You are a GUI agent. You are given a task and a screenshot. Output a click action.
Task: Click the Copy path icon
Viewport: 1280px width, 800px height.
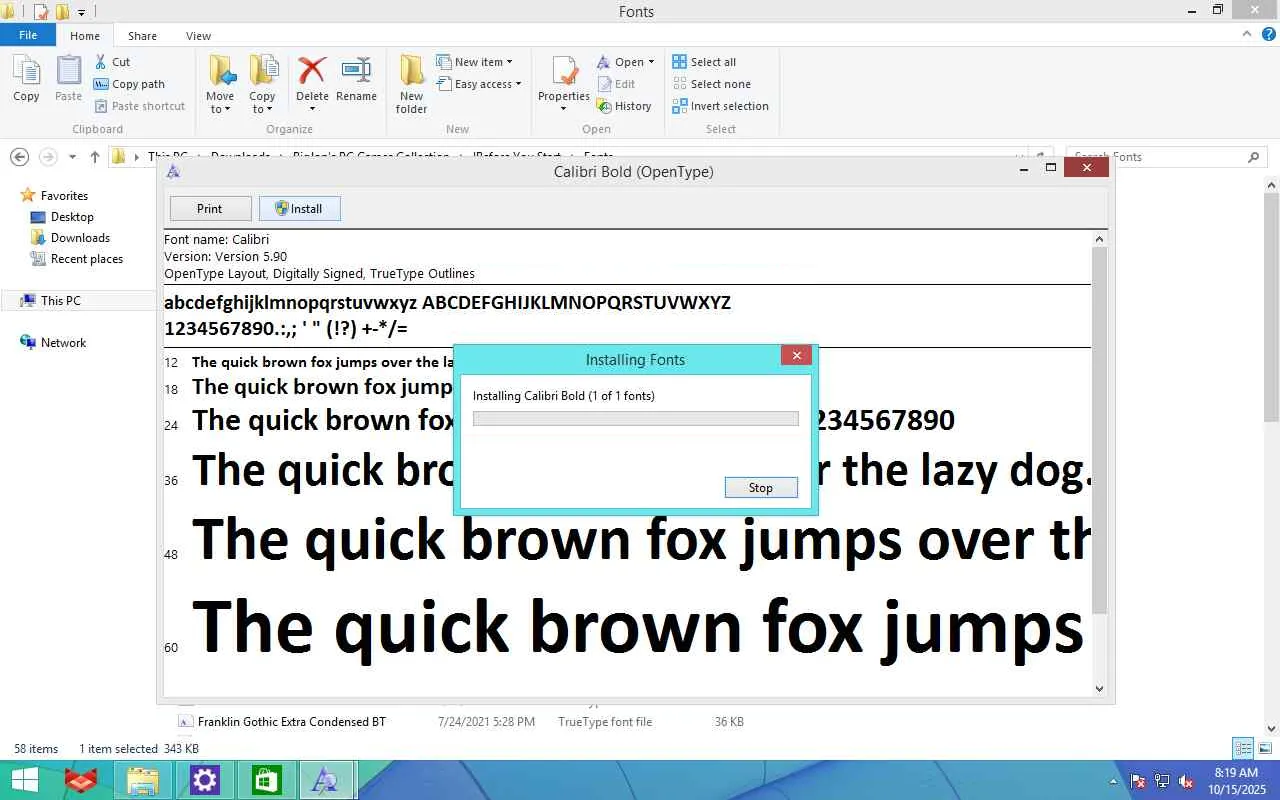(100, 84)
